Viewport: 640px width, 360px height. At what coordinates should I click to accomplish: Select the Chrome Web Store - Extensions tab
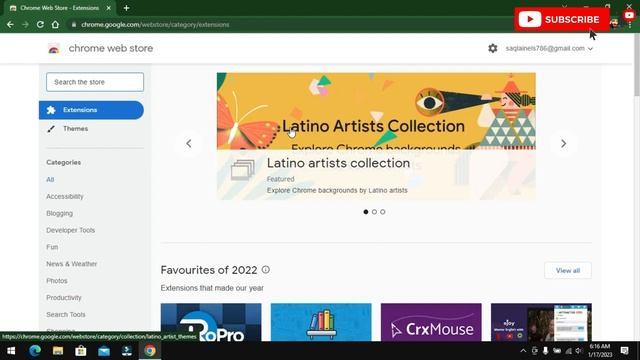pyautogui.click(x=60, y=8)
